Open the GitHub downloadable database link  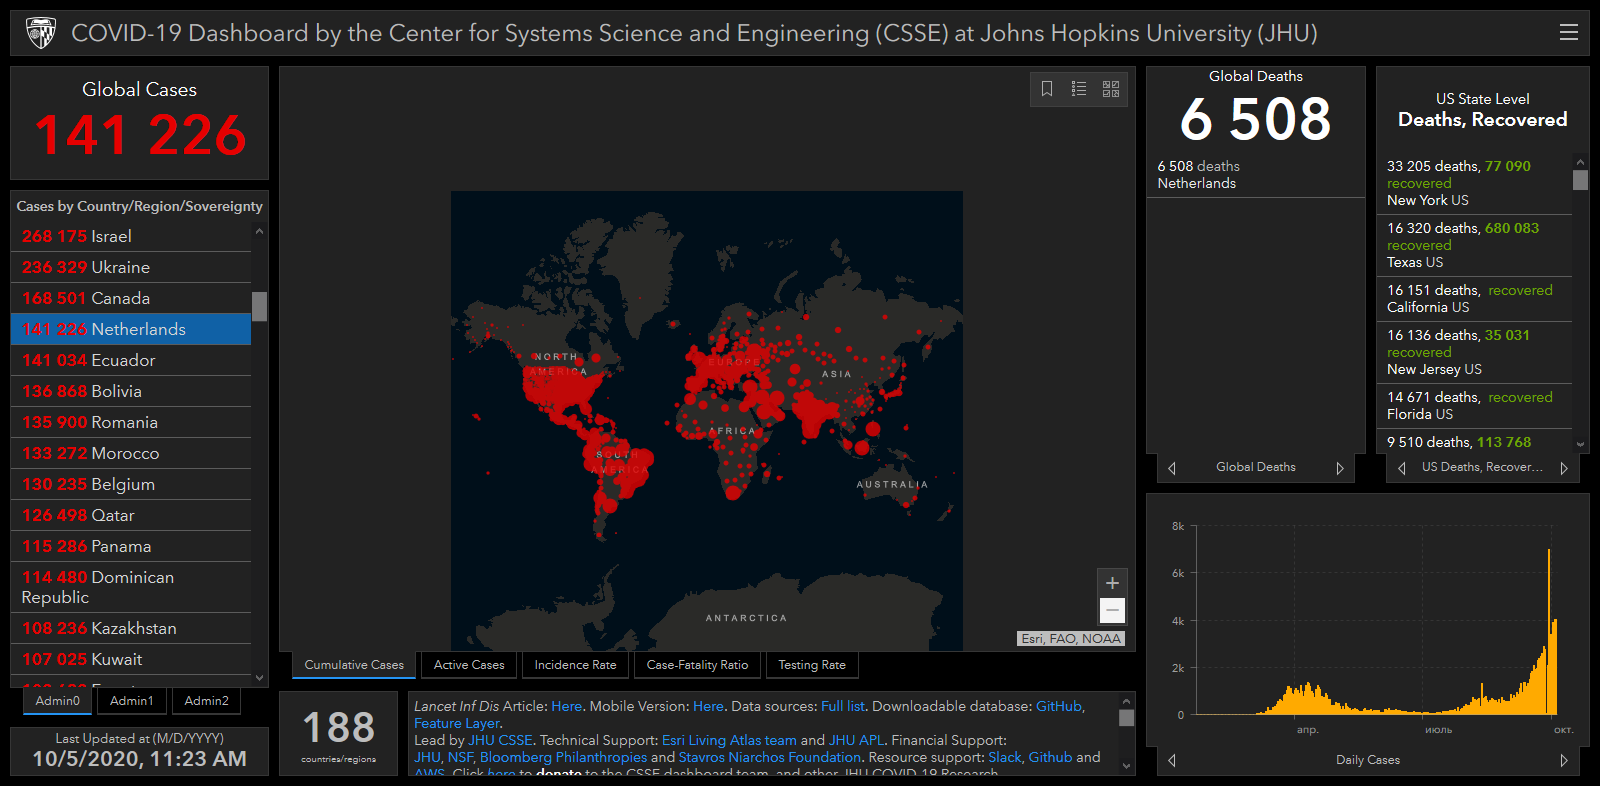(x=1059, y=706)
